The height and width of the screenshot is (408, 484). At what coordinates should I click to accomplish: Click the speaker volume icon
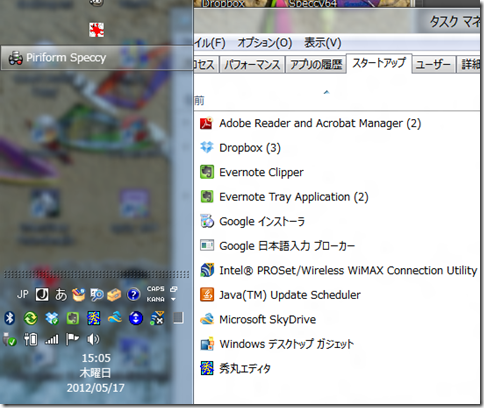point(93,339)
